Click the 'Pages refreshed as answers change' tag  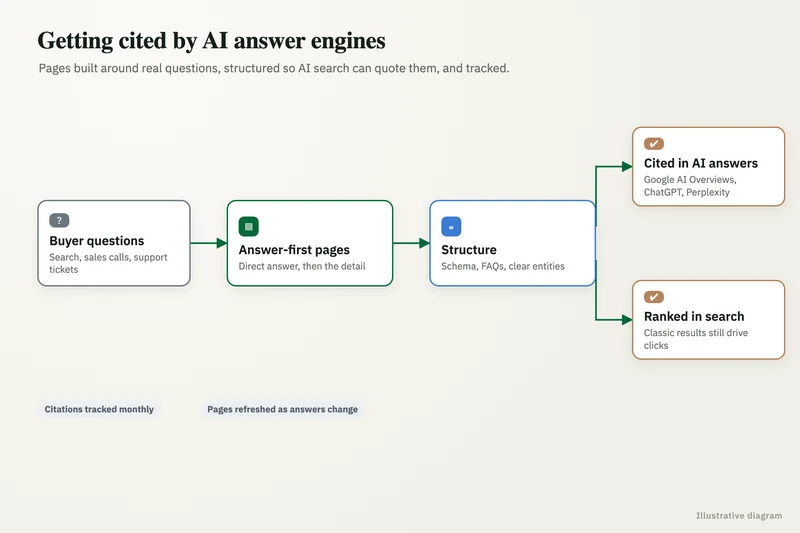[282, 409]
